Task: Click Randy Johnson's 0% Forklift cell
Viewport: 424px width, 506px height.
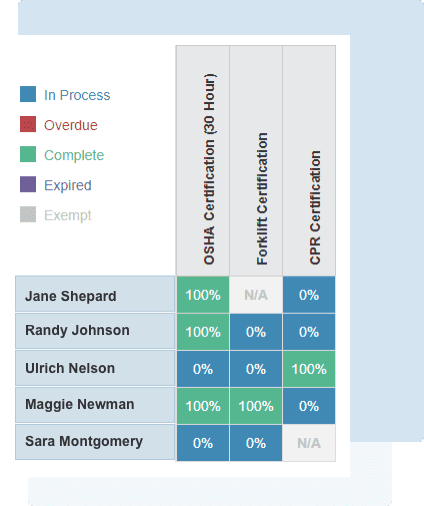Action: [256, 332]
